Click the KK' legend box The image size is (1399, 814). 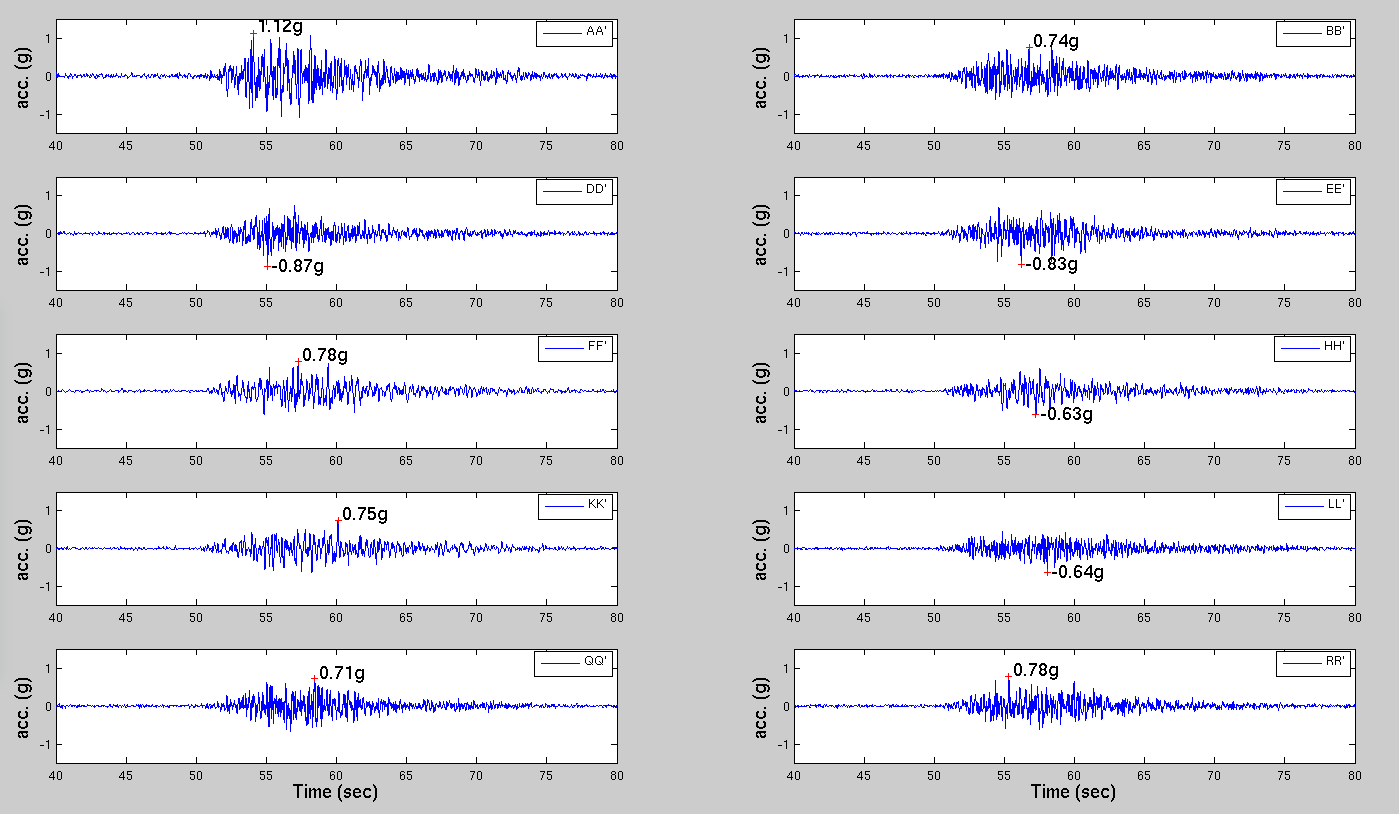coord(575,506)
